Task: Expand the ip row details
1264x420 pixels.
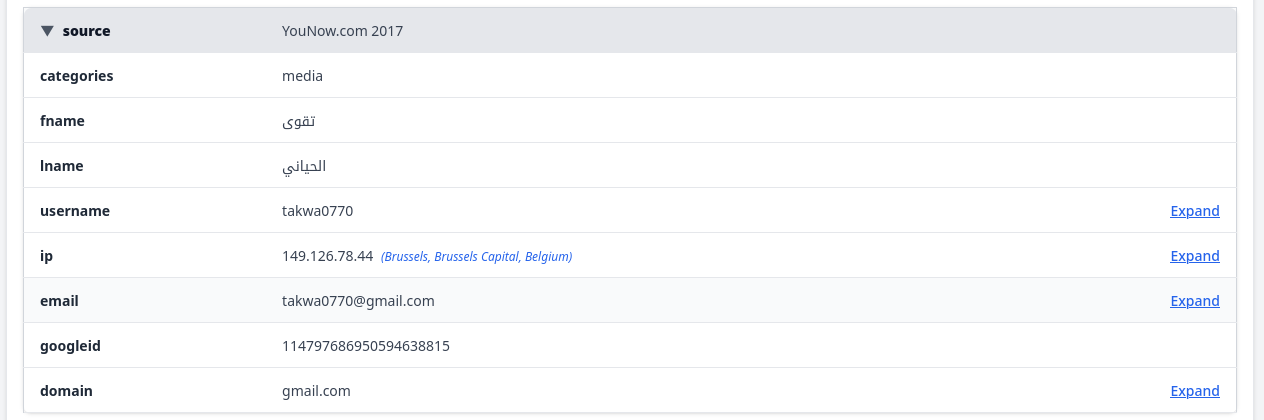Action: [1195, 256]
